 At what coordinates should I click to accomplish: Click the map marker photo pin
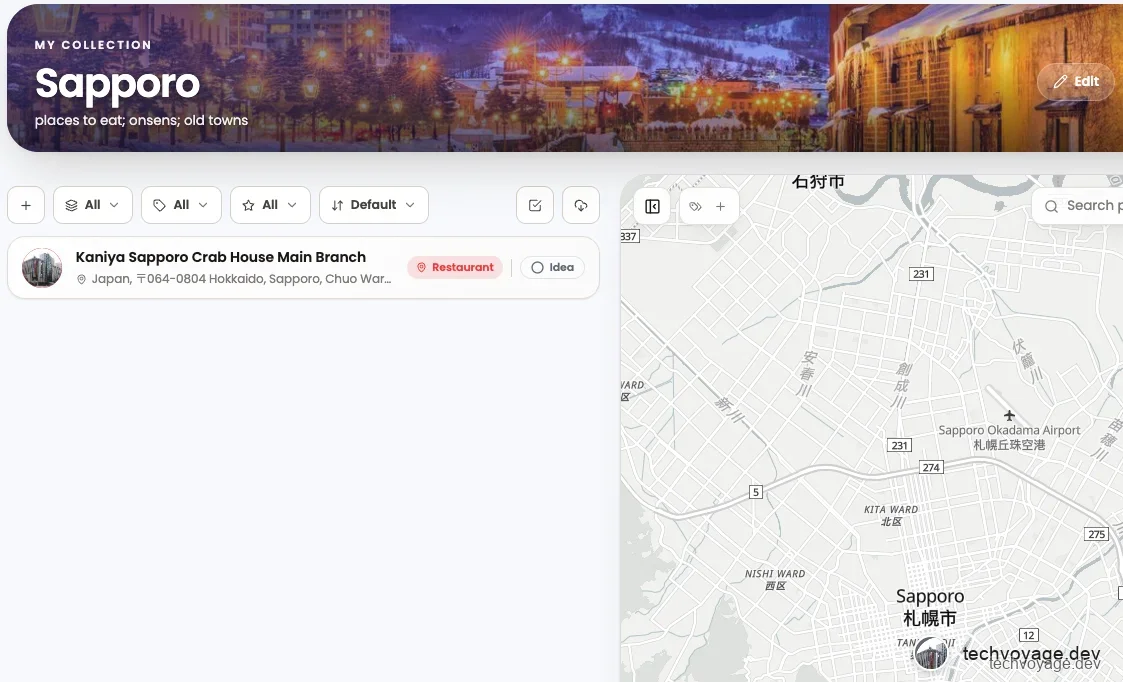pos(931,654)
